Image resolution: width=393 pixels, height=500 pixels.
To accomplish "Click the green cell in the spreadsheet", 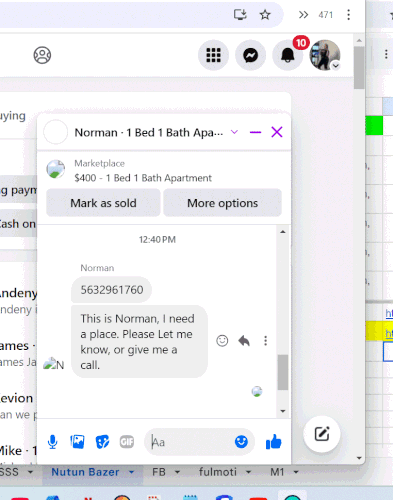I will [x=374, y=125].
